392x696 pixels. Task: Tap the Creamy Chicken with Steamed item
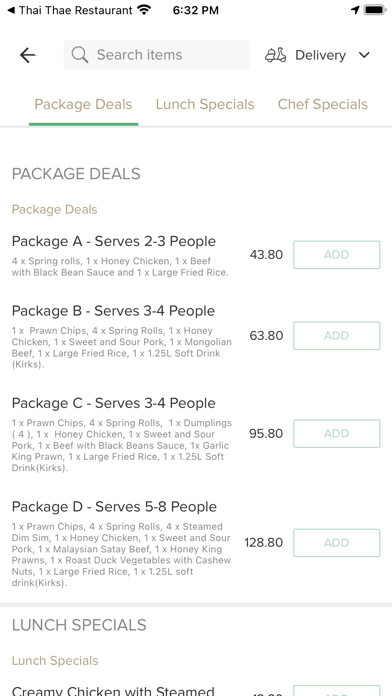click(x=113, y=691)
